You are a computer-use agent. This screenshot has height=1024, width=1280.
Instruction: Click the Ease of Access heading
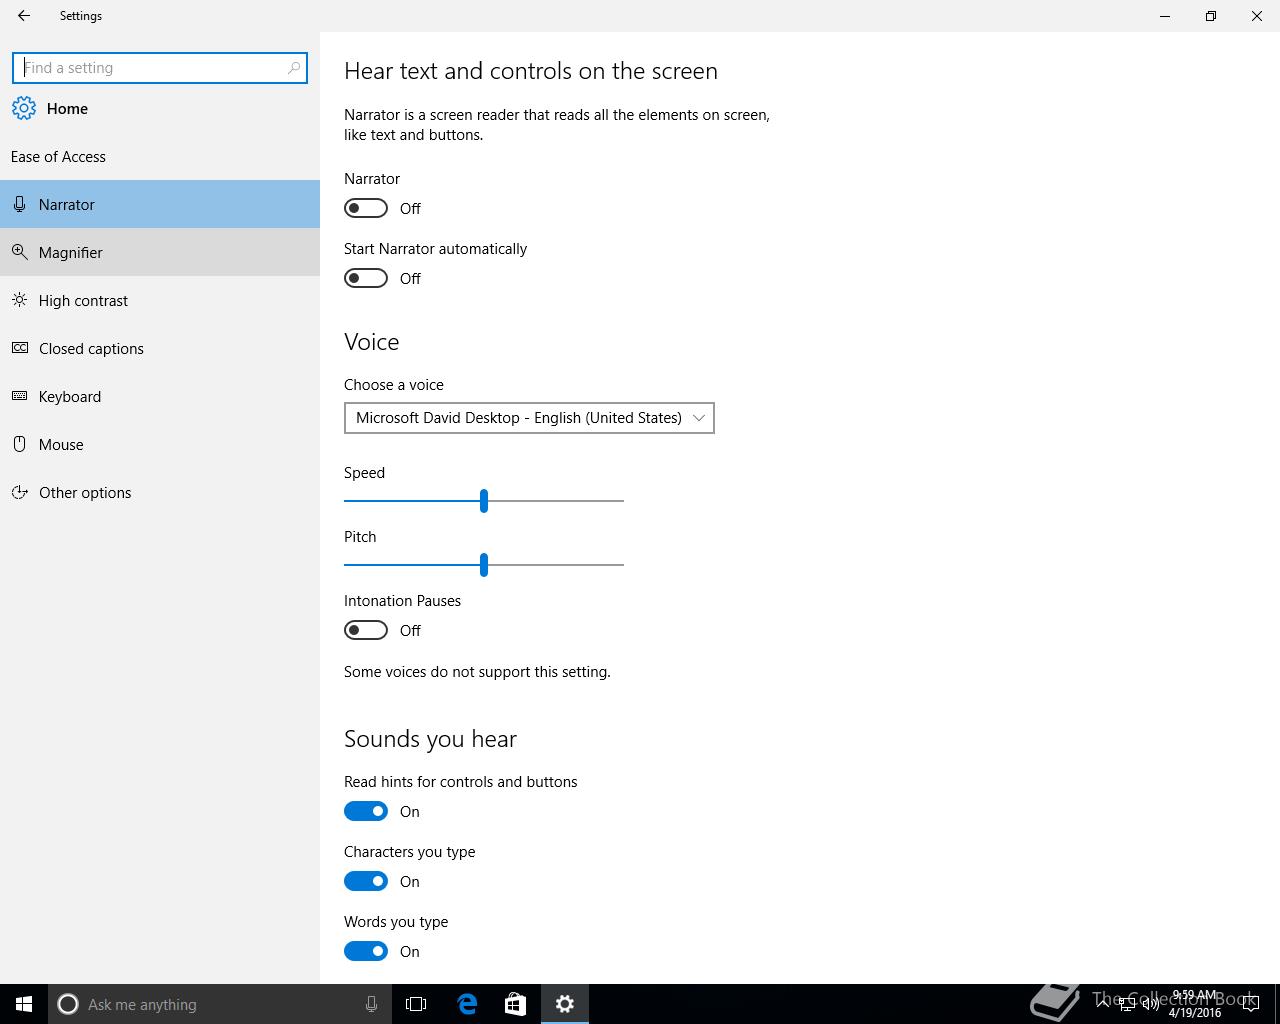(x=58, y=156)
